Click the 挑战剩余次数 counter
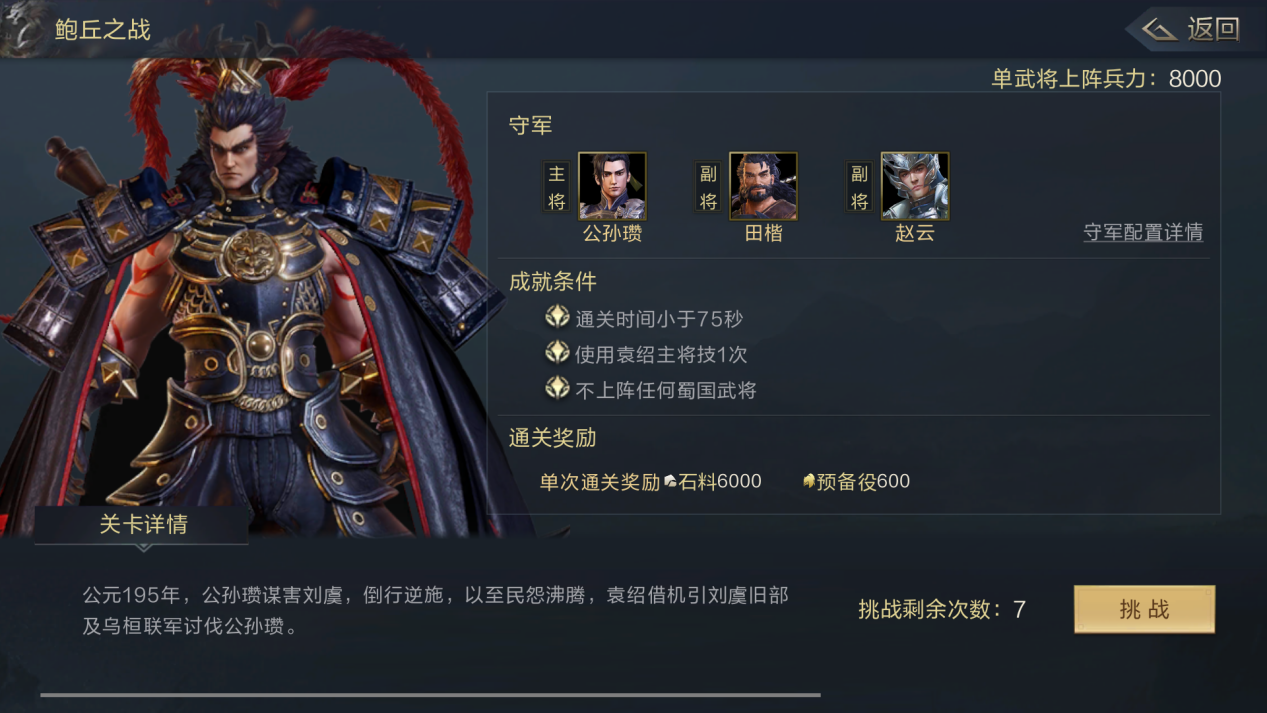Image resolution: width=1267 pixels, height=713 pixels. [x=941, y=609]
